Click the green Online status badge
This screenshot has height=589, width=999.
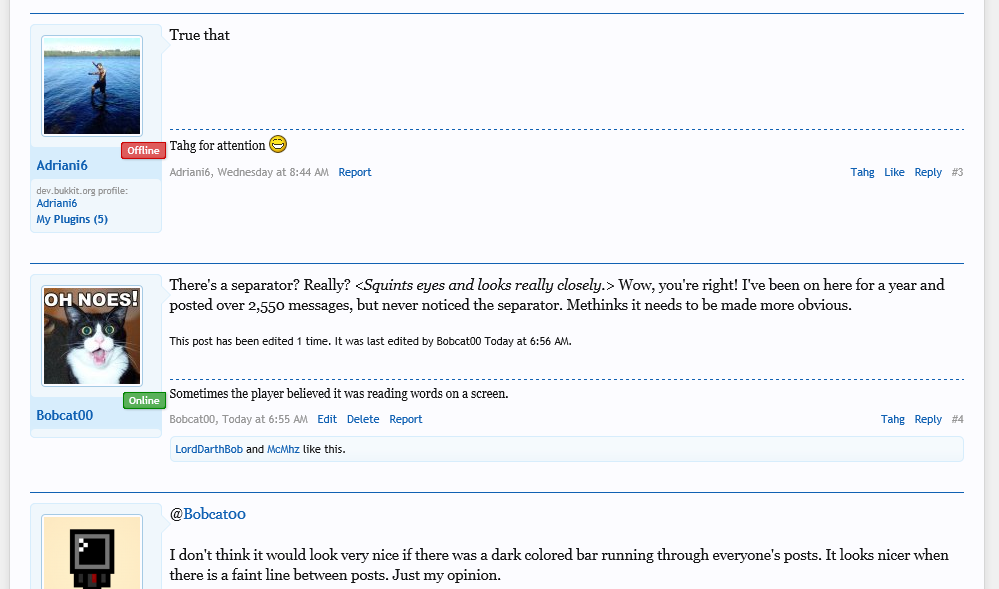coord(144,401)
